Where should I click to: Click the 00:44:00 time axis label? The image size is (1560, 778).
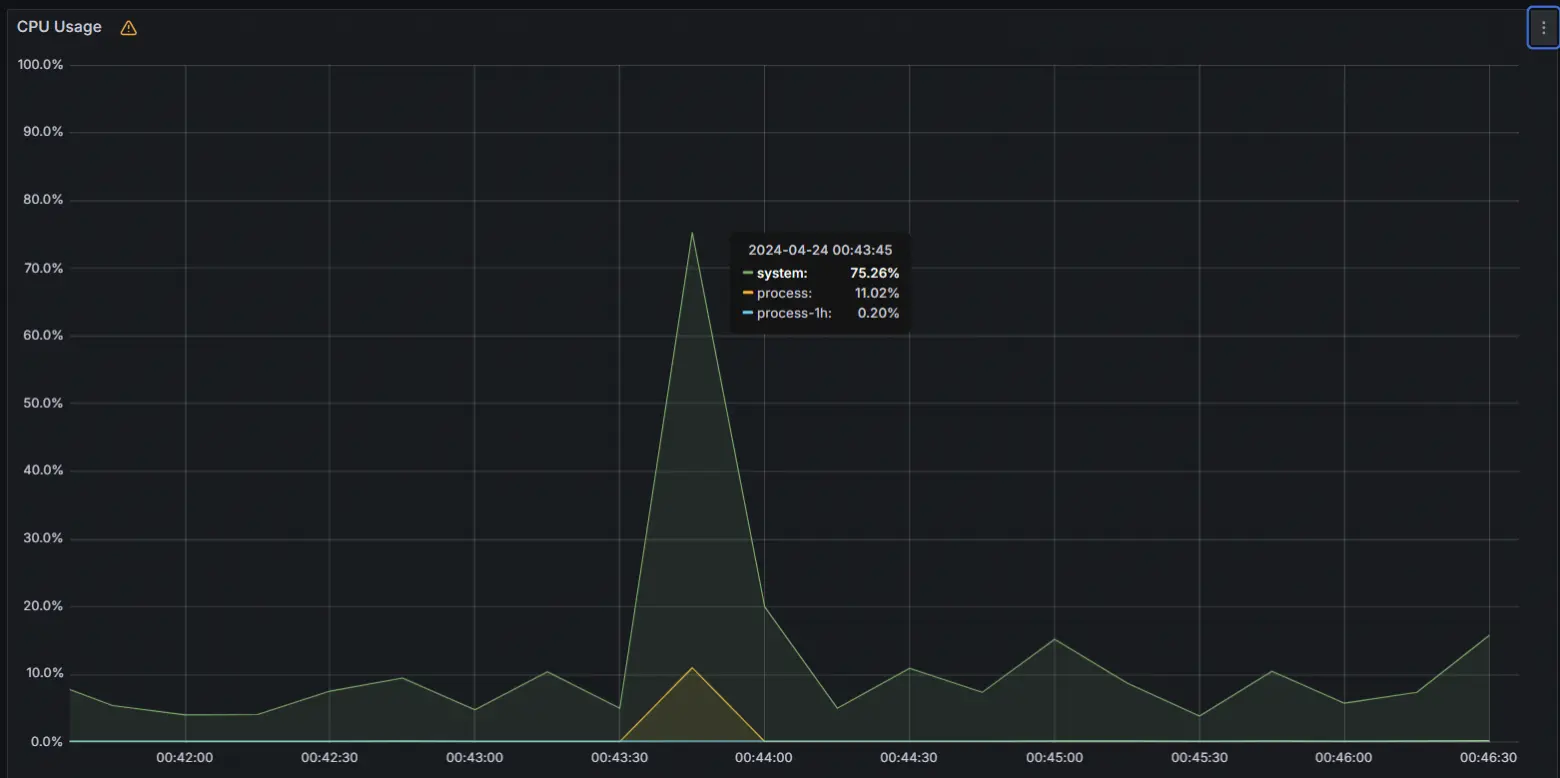coord(764,758)
